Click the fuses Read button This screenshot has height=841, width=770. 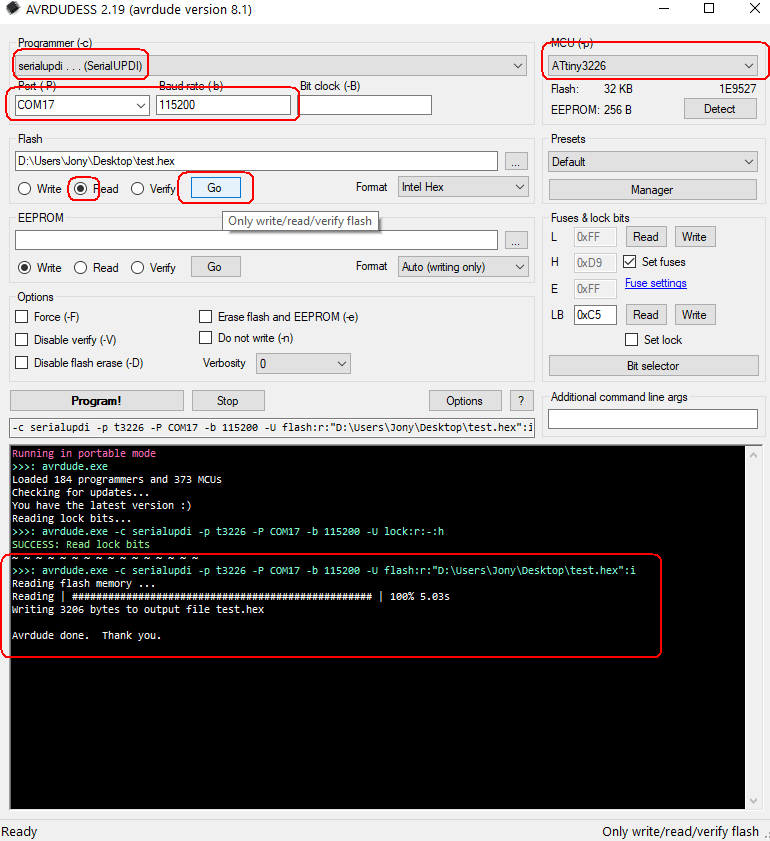tap(646, 237)
